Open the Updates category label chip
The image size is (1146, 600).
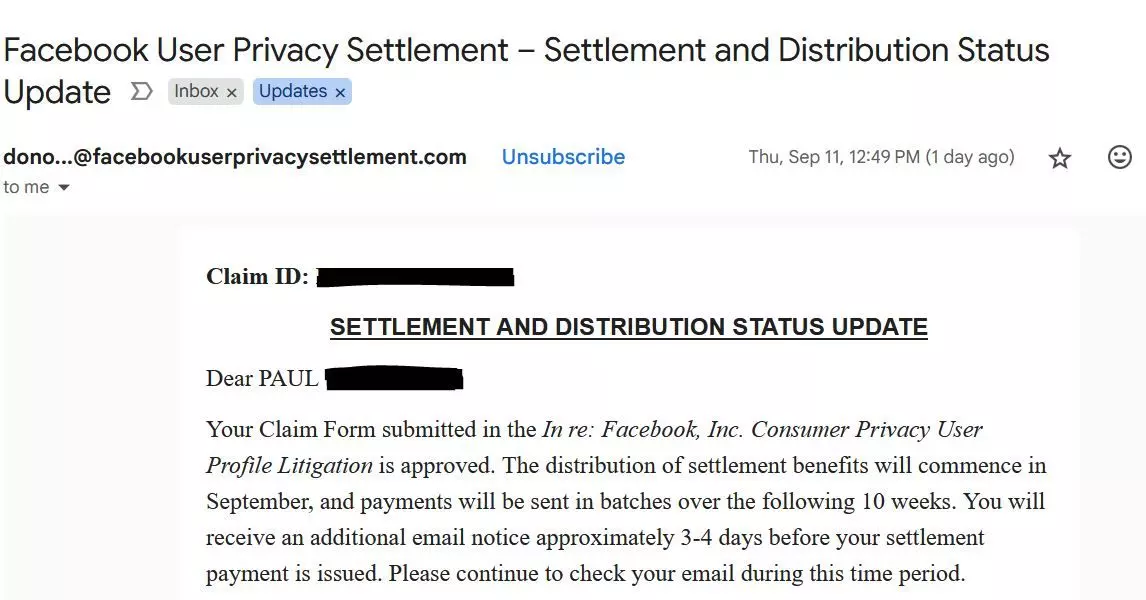(x=292, y=92)
